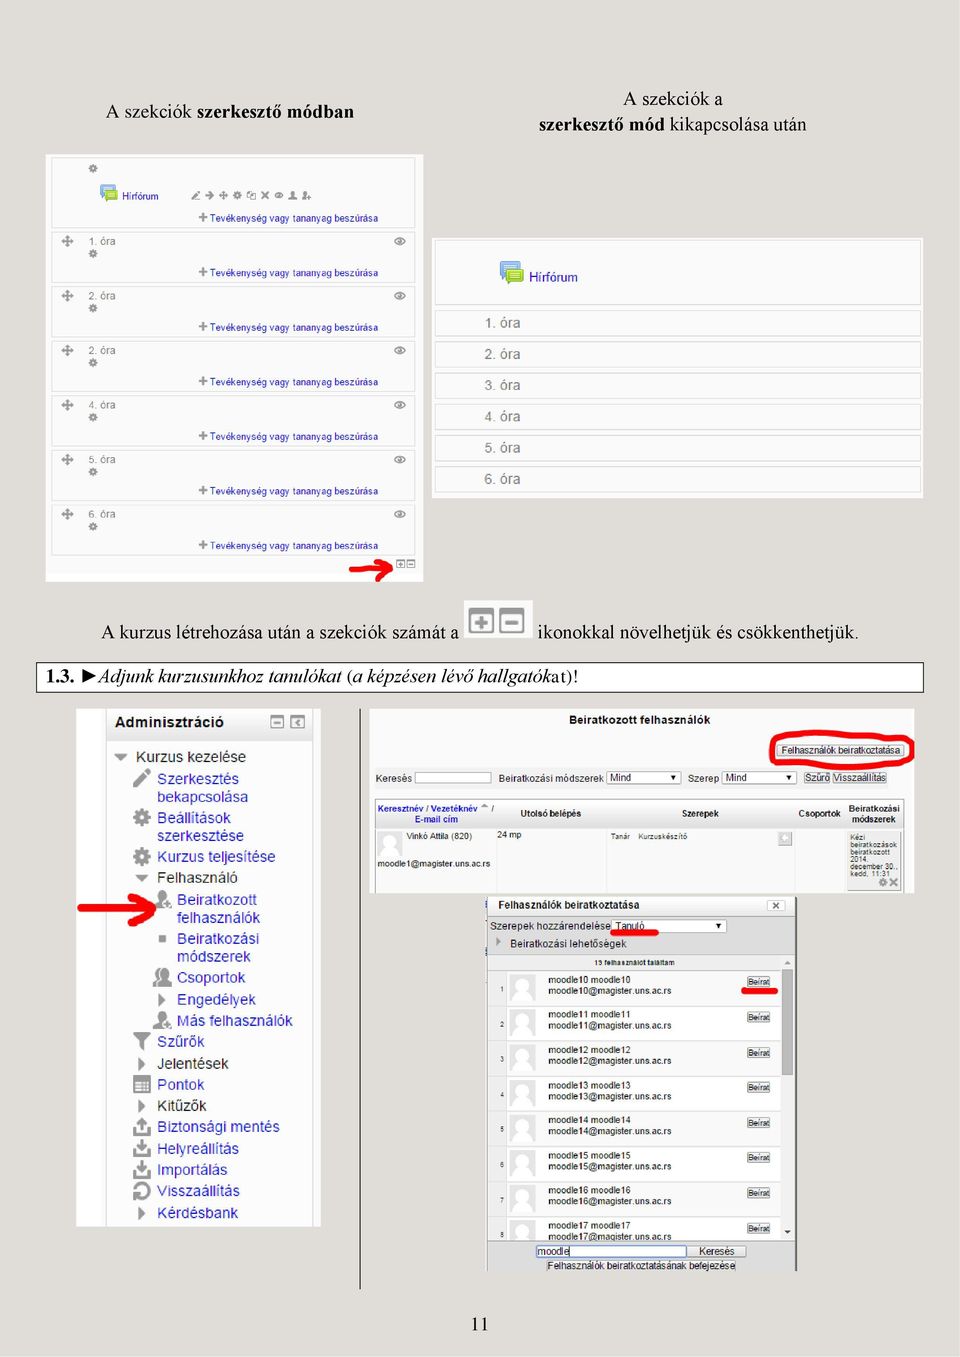The image size is (960, 1357).
Task: Open the Beiratkozási módszerek Mind dropdown
Action: [x=644, y=778]
